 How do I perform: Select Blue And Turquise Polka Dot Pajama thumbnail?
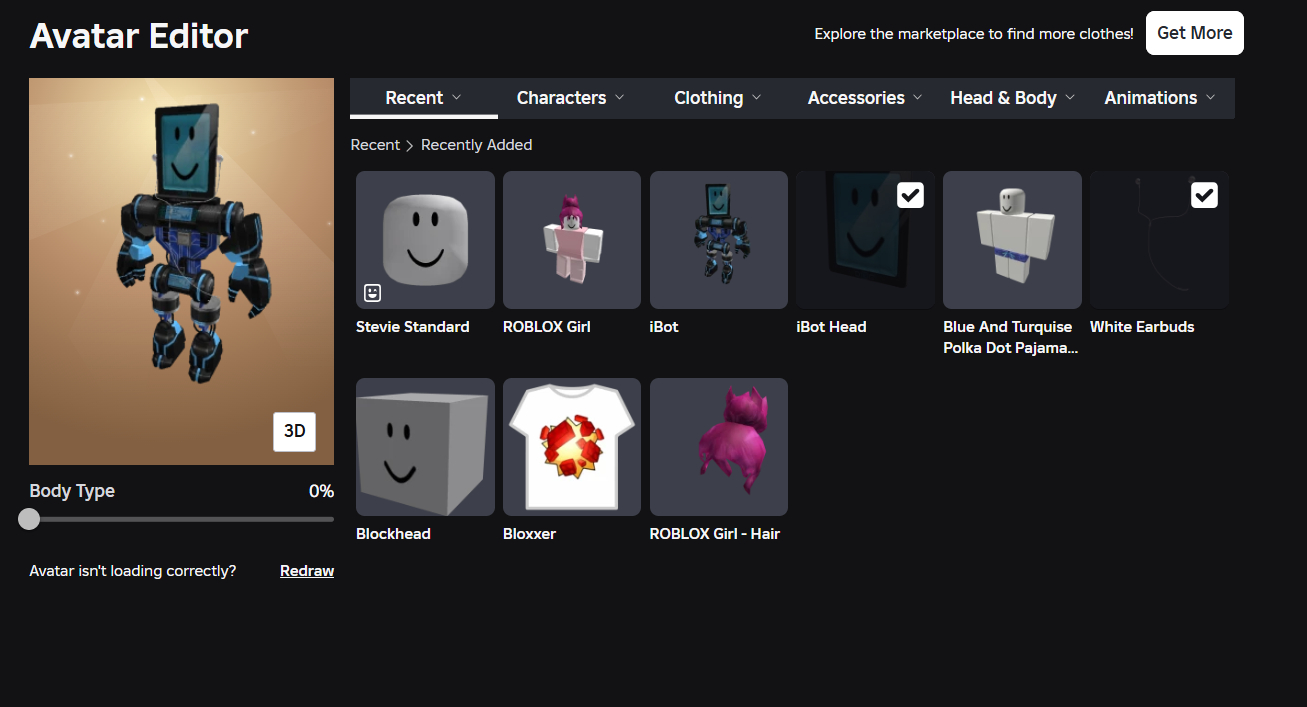[x=1012, y=240]
